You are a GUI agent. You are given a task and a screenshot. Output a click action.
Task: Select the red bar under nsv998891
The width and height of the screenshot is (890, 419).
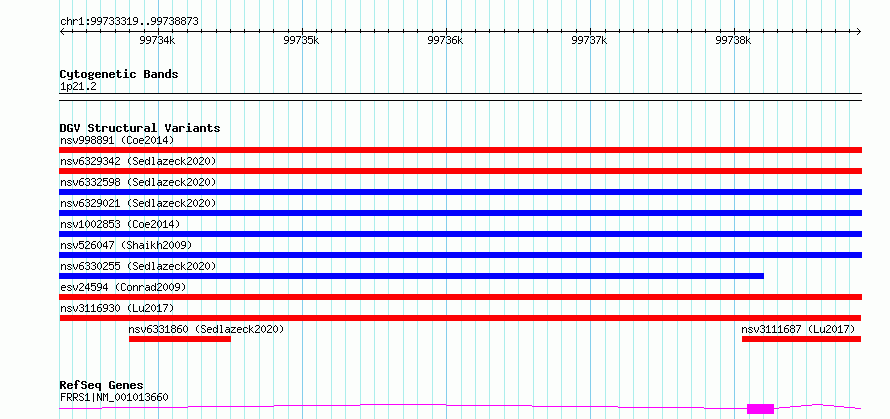(x=461, y=150)
